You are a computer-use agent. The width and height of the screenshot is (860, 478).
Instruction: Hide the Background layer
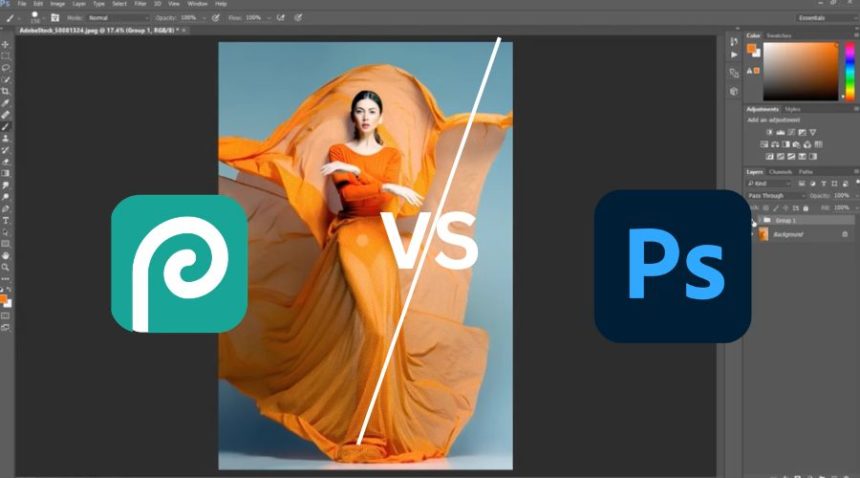tap(752, 235)
